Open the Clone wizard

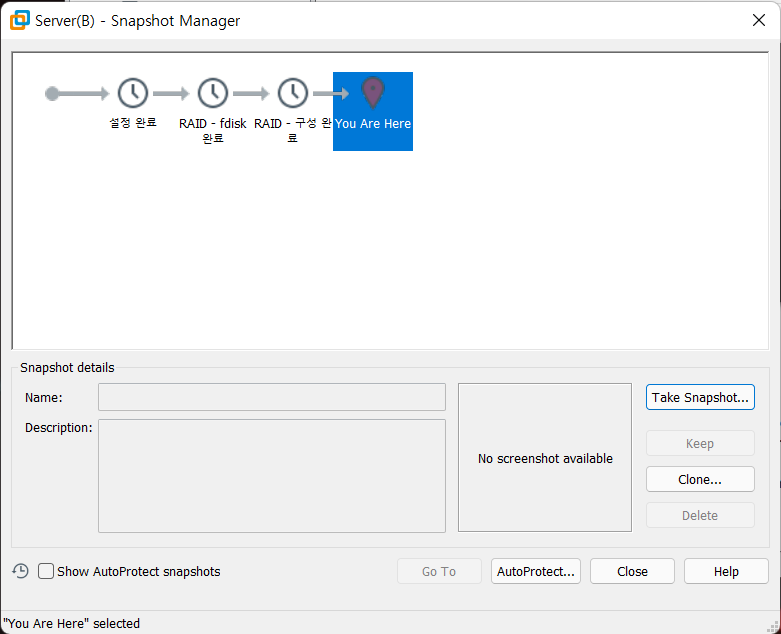tap(700, 479)
